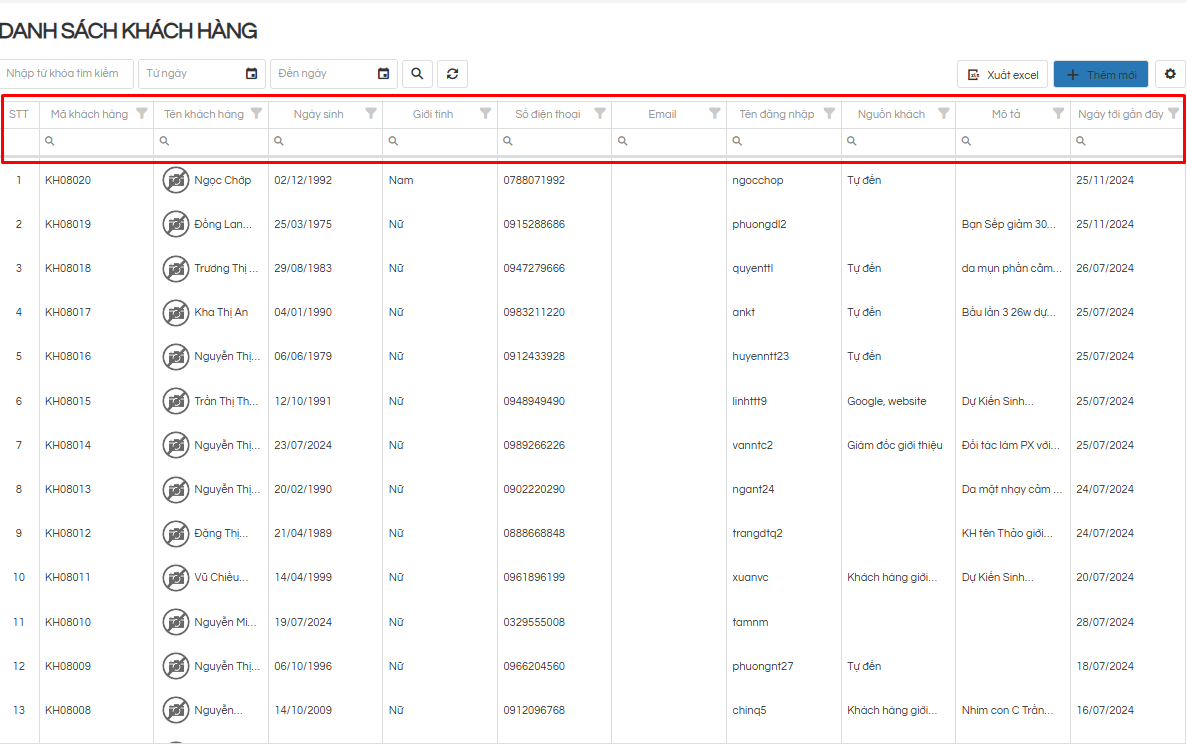This screenshot has width=1187, height=744.
Task: Sort by the Mô tả column header
Action: pos(1005,114)
